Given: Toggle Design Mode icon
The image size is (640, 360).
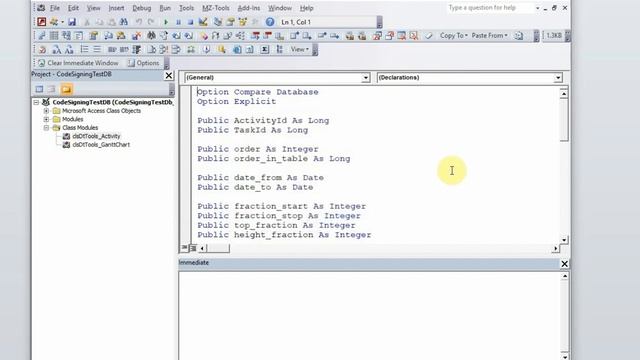Looking at the screenshot, I should click(x=203, y=22).
